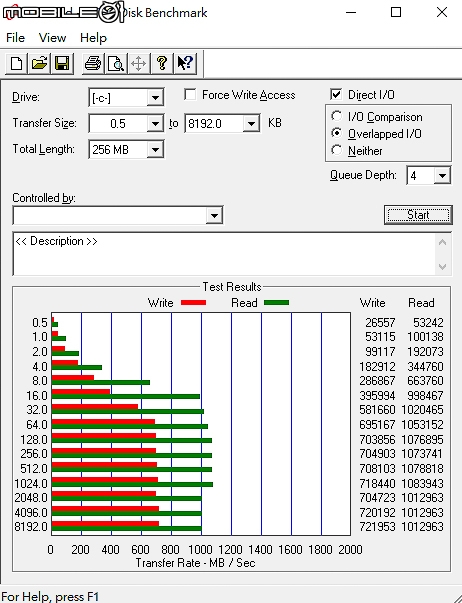Viewport: 462px width, 603px height.
Task: Click the Description scrollbar up arrow
Action: pyautogui.click(x=442, y=242)
